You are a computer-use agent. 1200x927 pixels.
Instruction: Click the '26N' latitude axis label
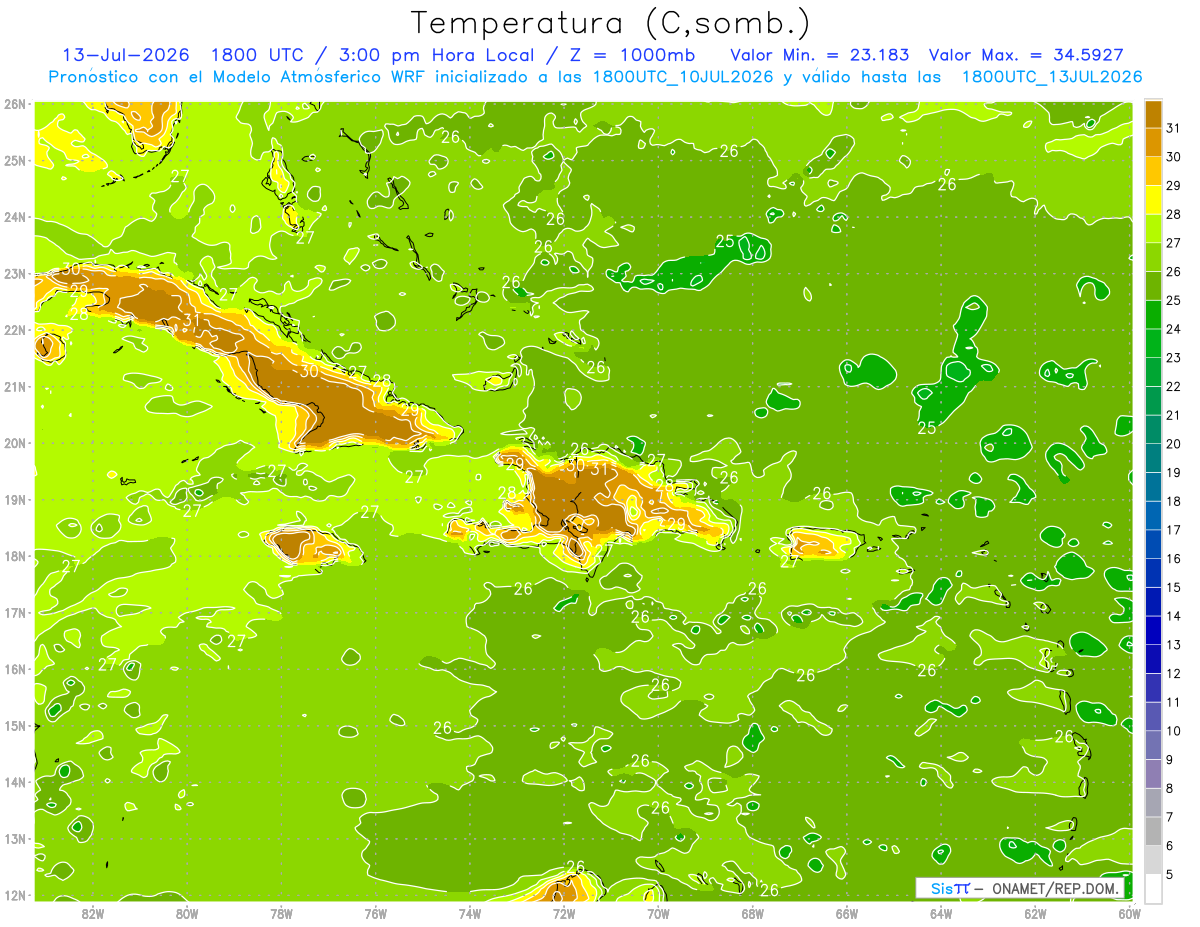tap(14, 104)
